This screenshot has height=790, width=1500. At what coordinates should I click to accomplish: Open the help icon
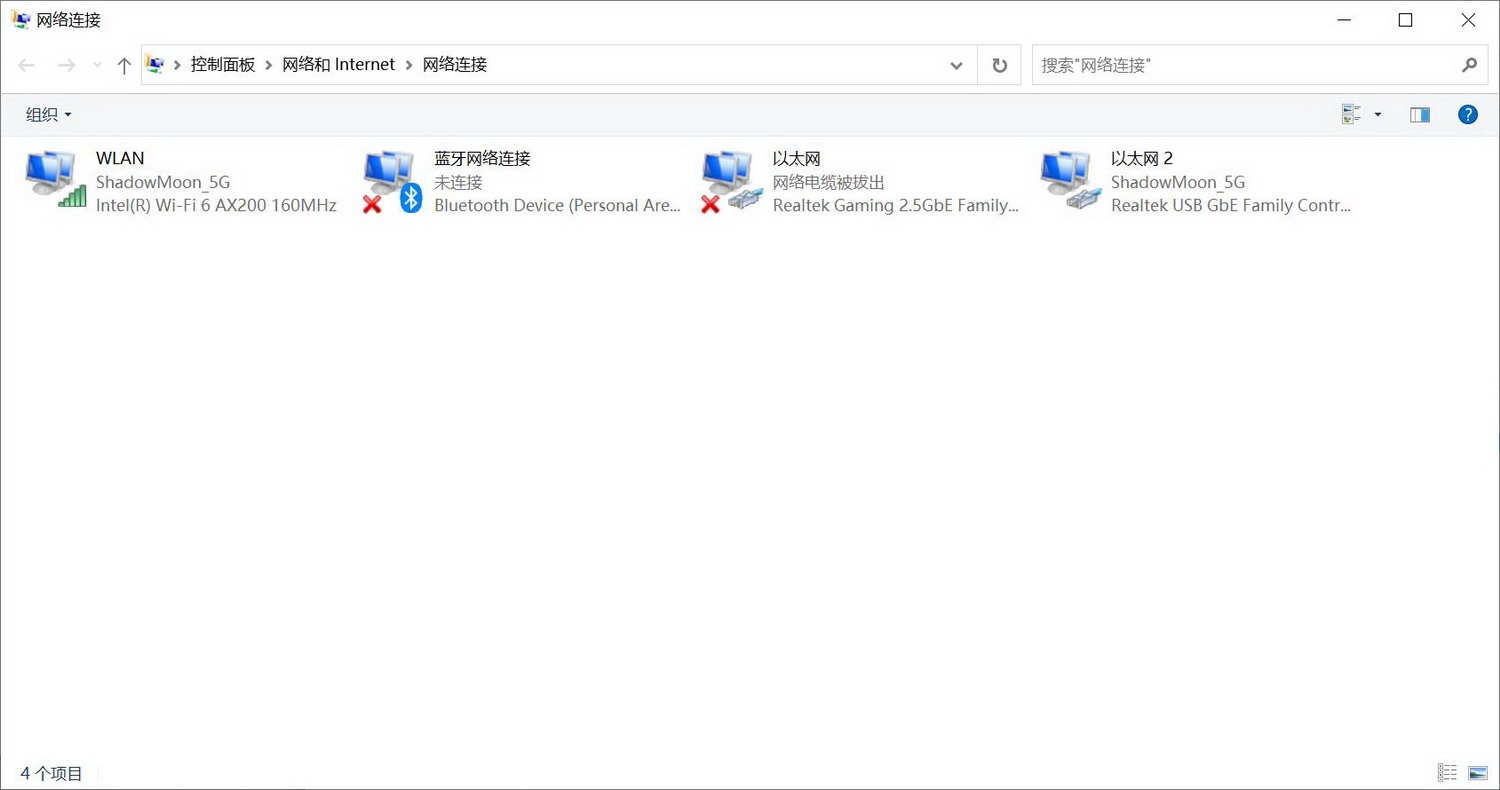(x=1468, y=115)
